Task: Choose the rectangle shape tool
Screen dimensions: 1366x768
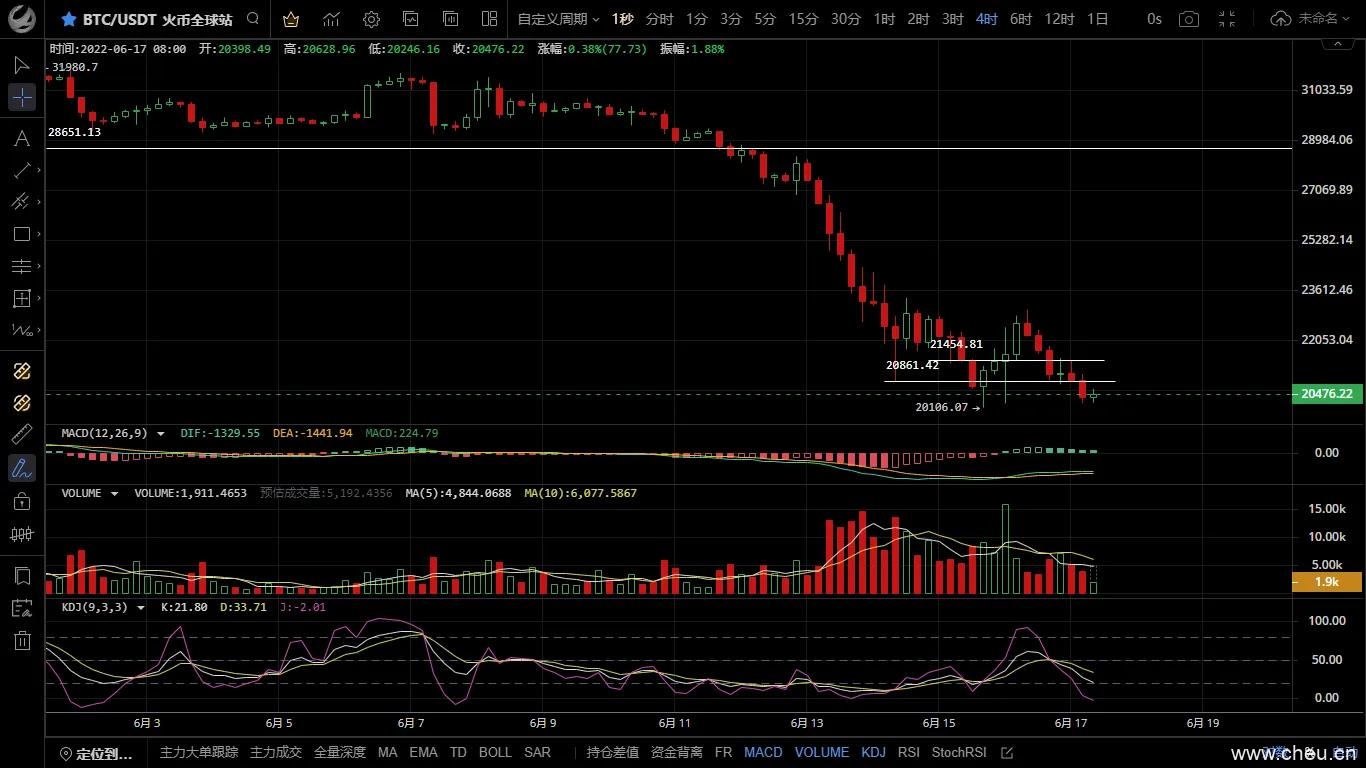Action: [21, 234]
